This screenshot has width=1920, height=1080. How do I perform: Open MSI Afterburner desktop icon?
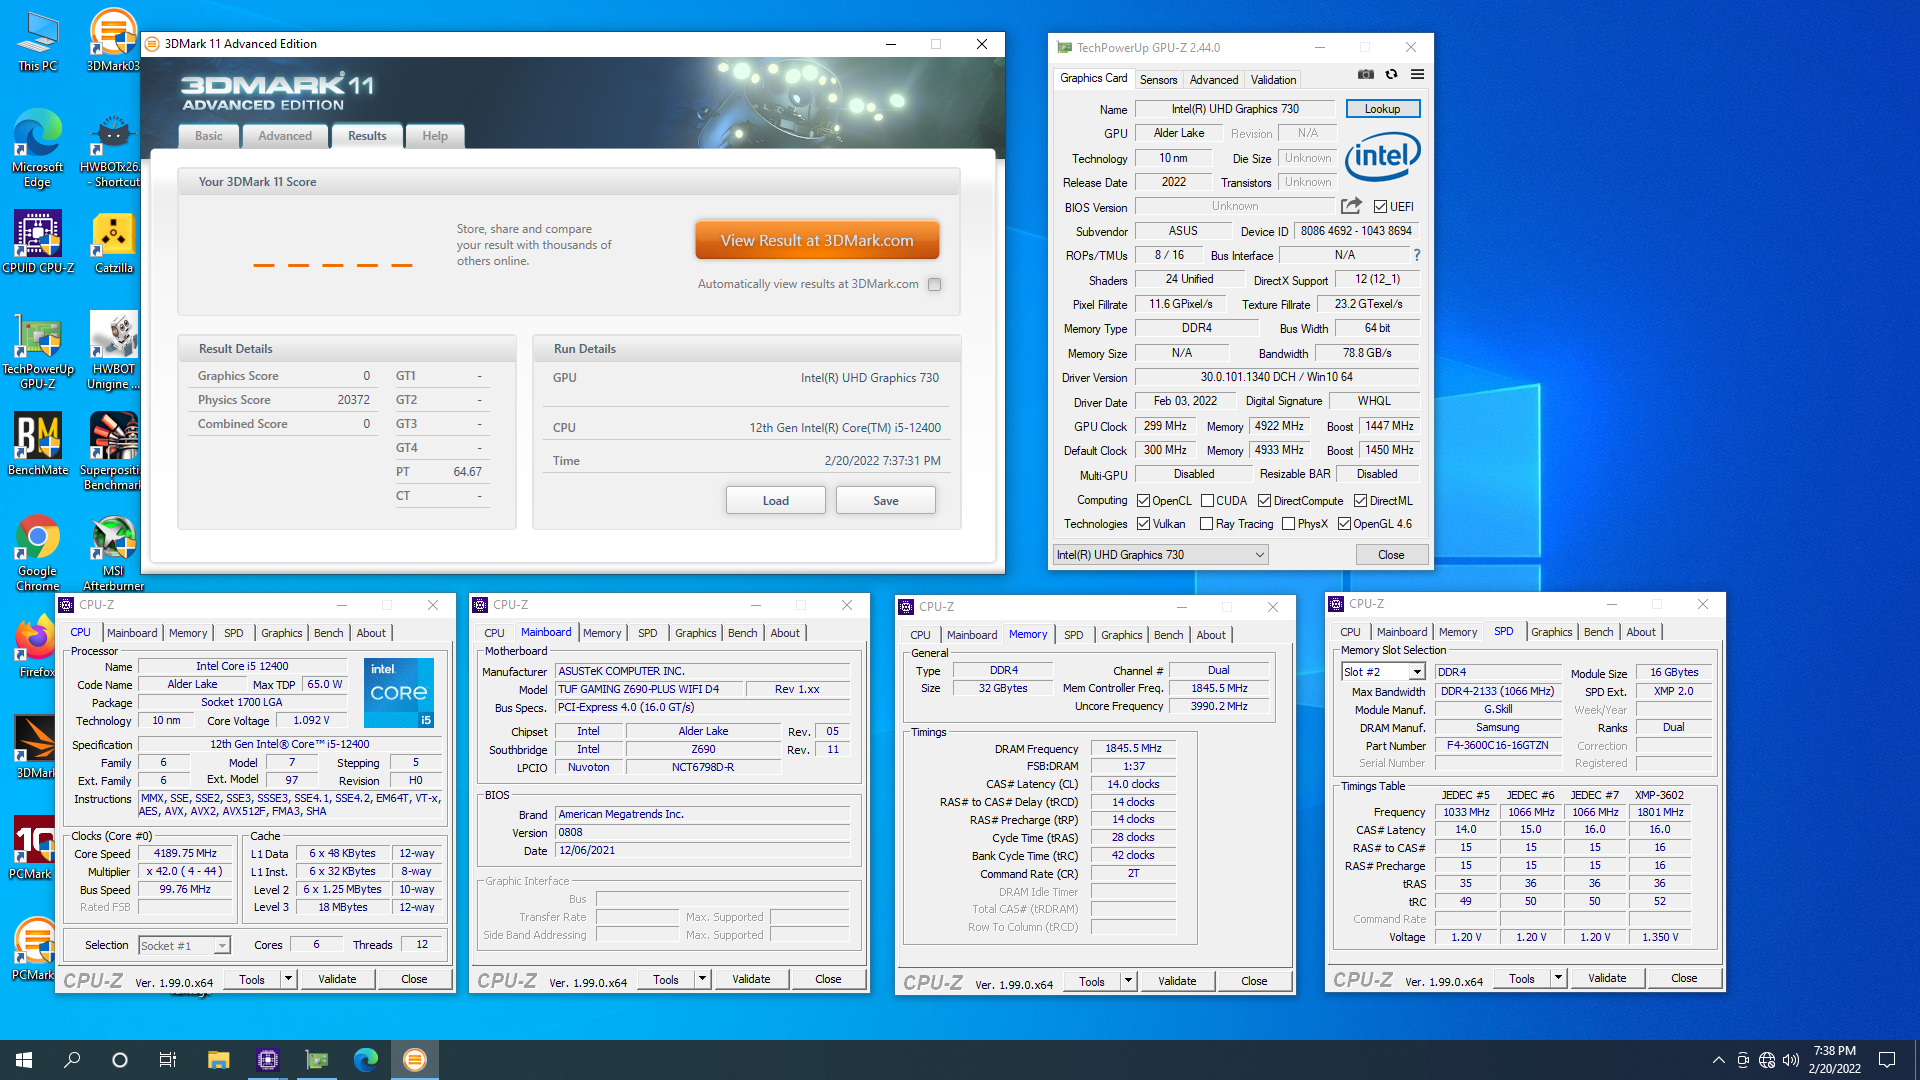click(113, 553)
